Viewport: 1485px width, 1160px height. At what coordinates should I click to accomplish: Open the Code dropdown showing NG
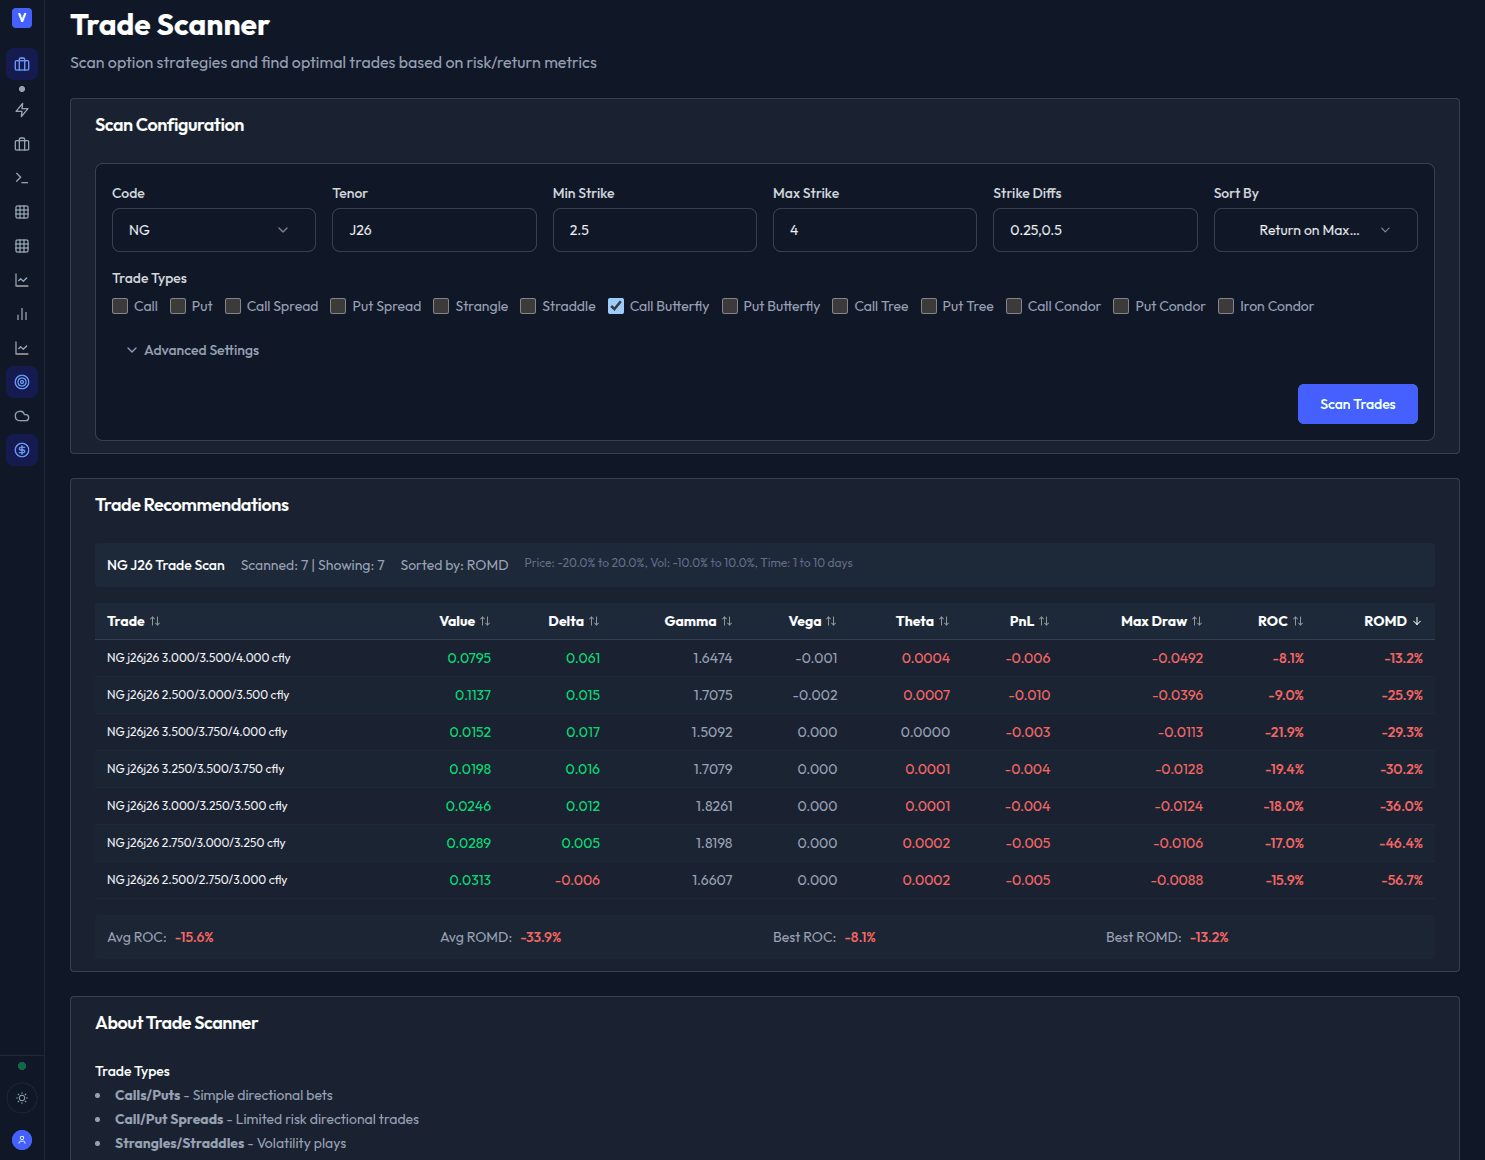(x=213, y=230)
